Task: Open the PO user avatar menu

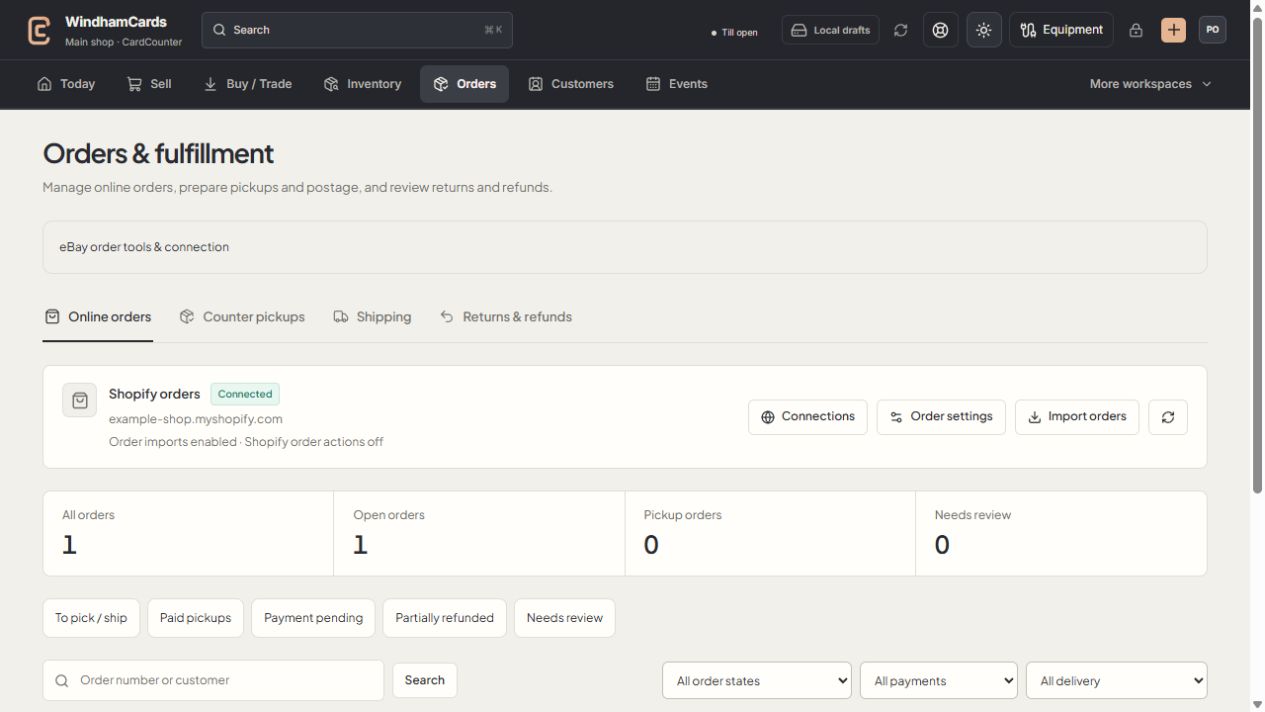Action: point(1213,30)
